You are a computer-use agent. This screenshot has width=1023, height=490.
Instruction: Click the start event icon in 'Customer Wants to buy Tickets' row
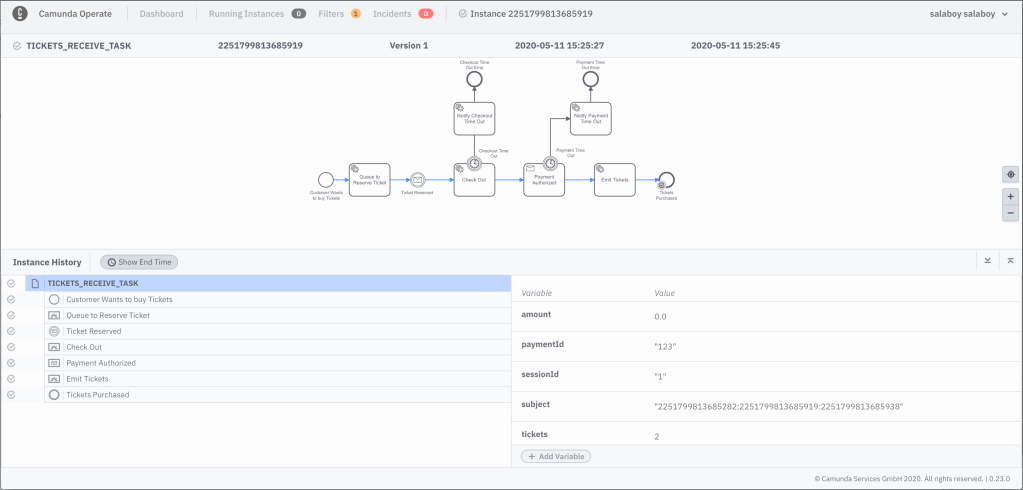click(x=54, y=299)
